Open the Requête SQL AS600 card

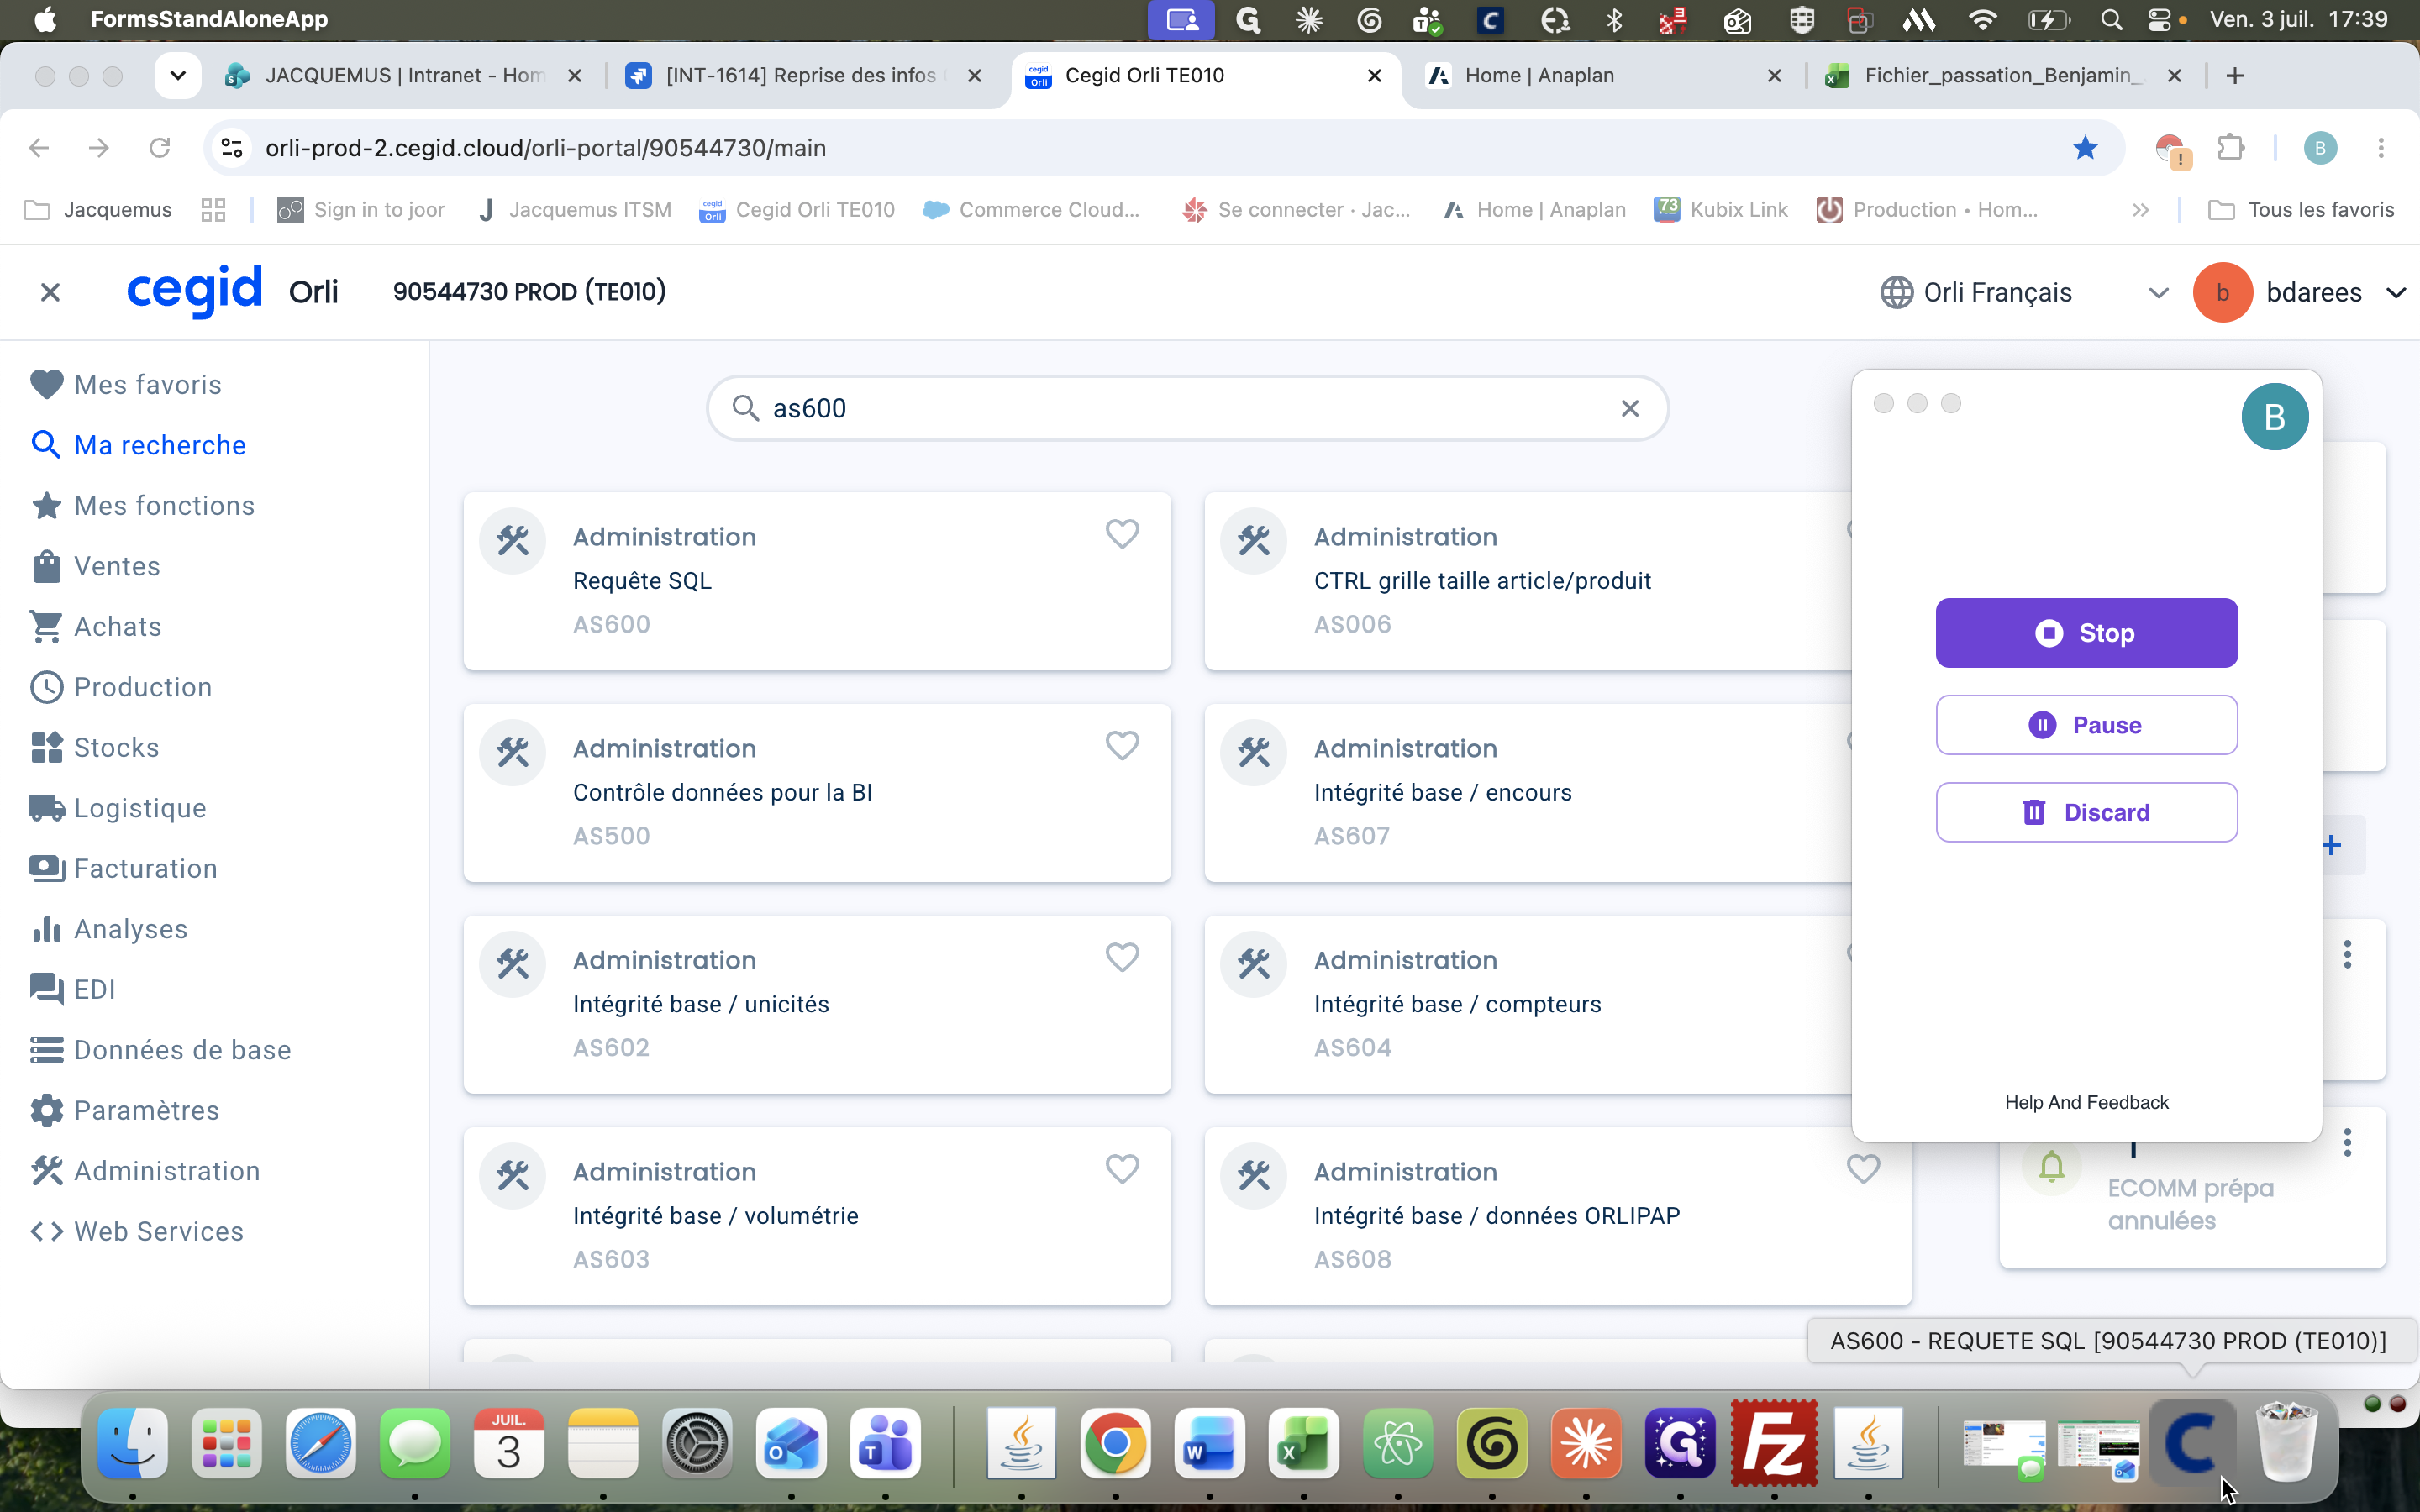coord(817,581)
